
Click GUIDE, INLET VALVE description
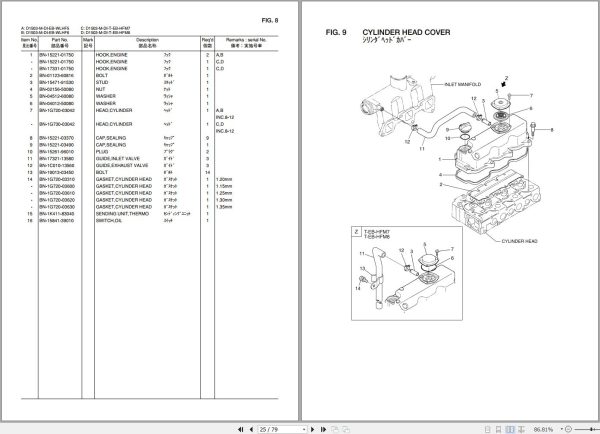tap(118, 158)
